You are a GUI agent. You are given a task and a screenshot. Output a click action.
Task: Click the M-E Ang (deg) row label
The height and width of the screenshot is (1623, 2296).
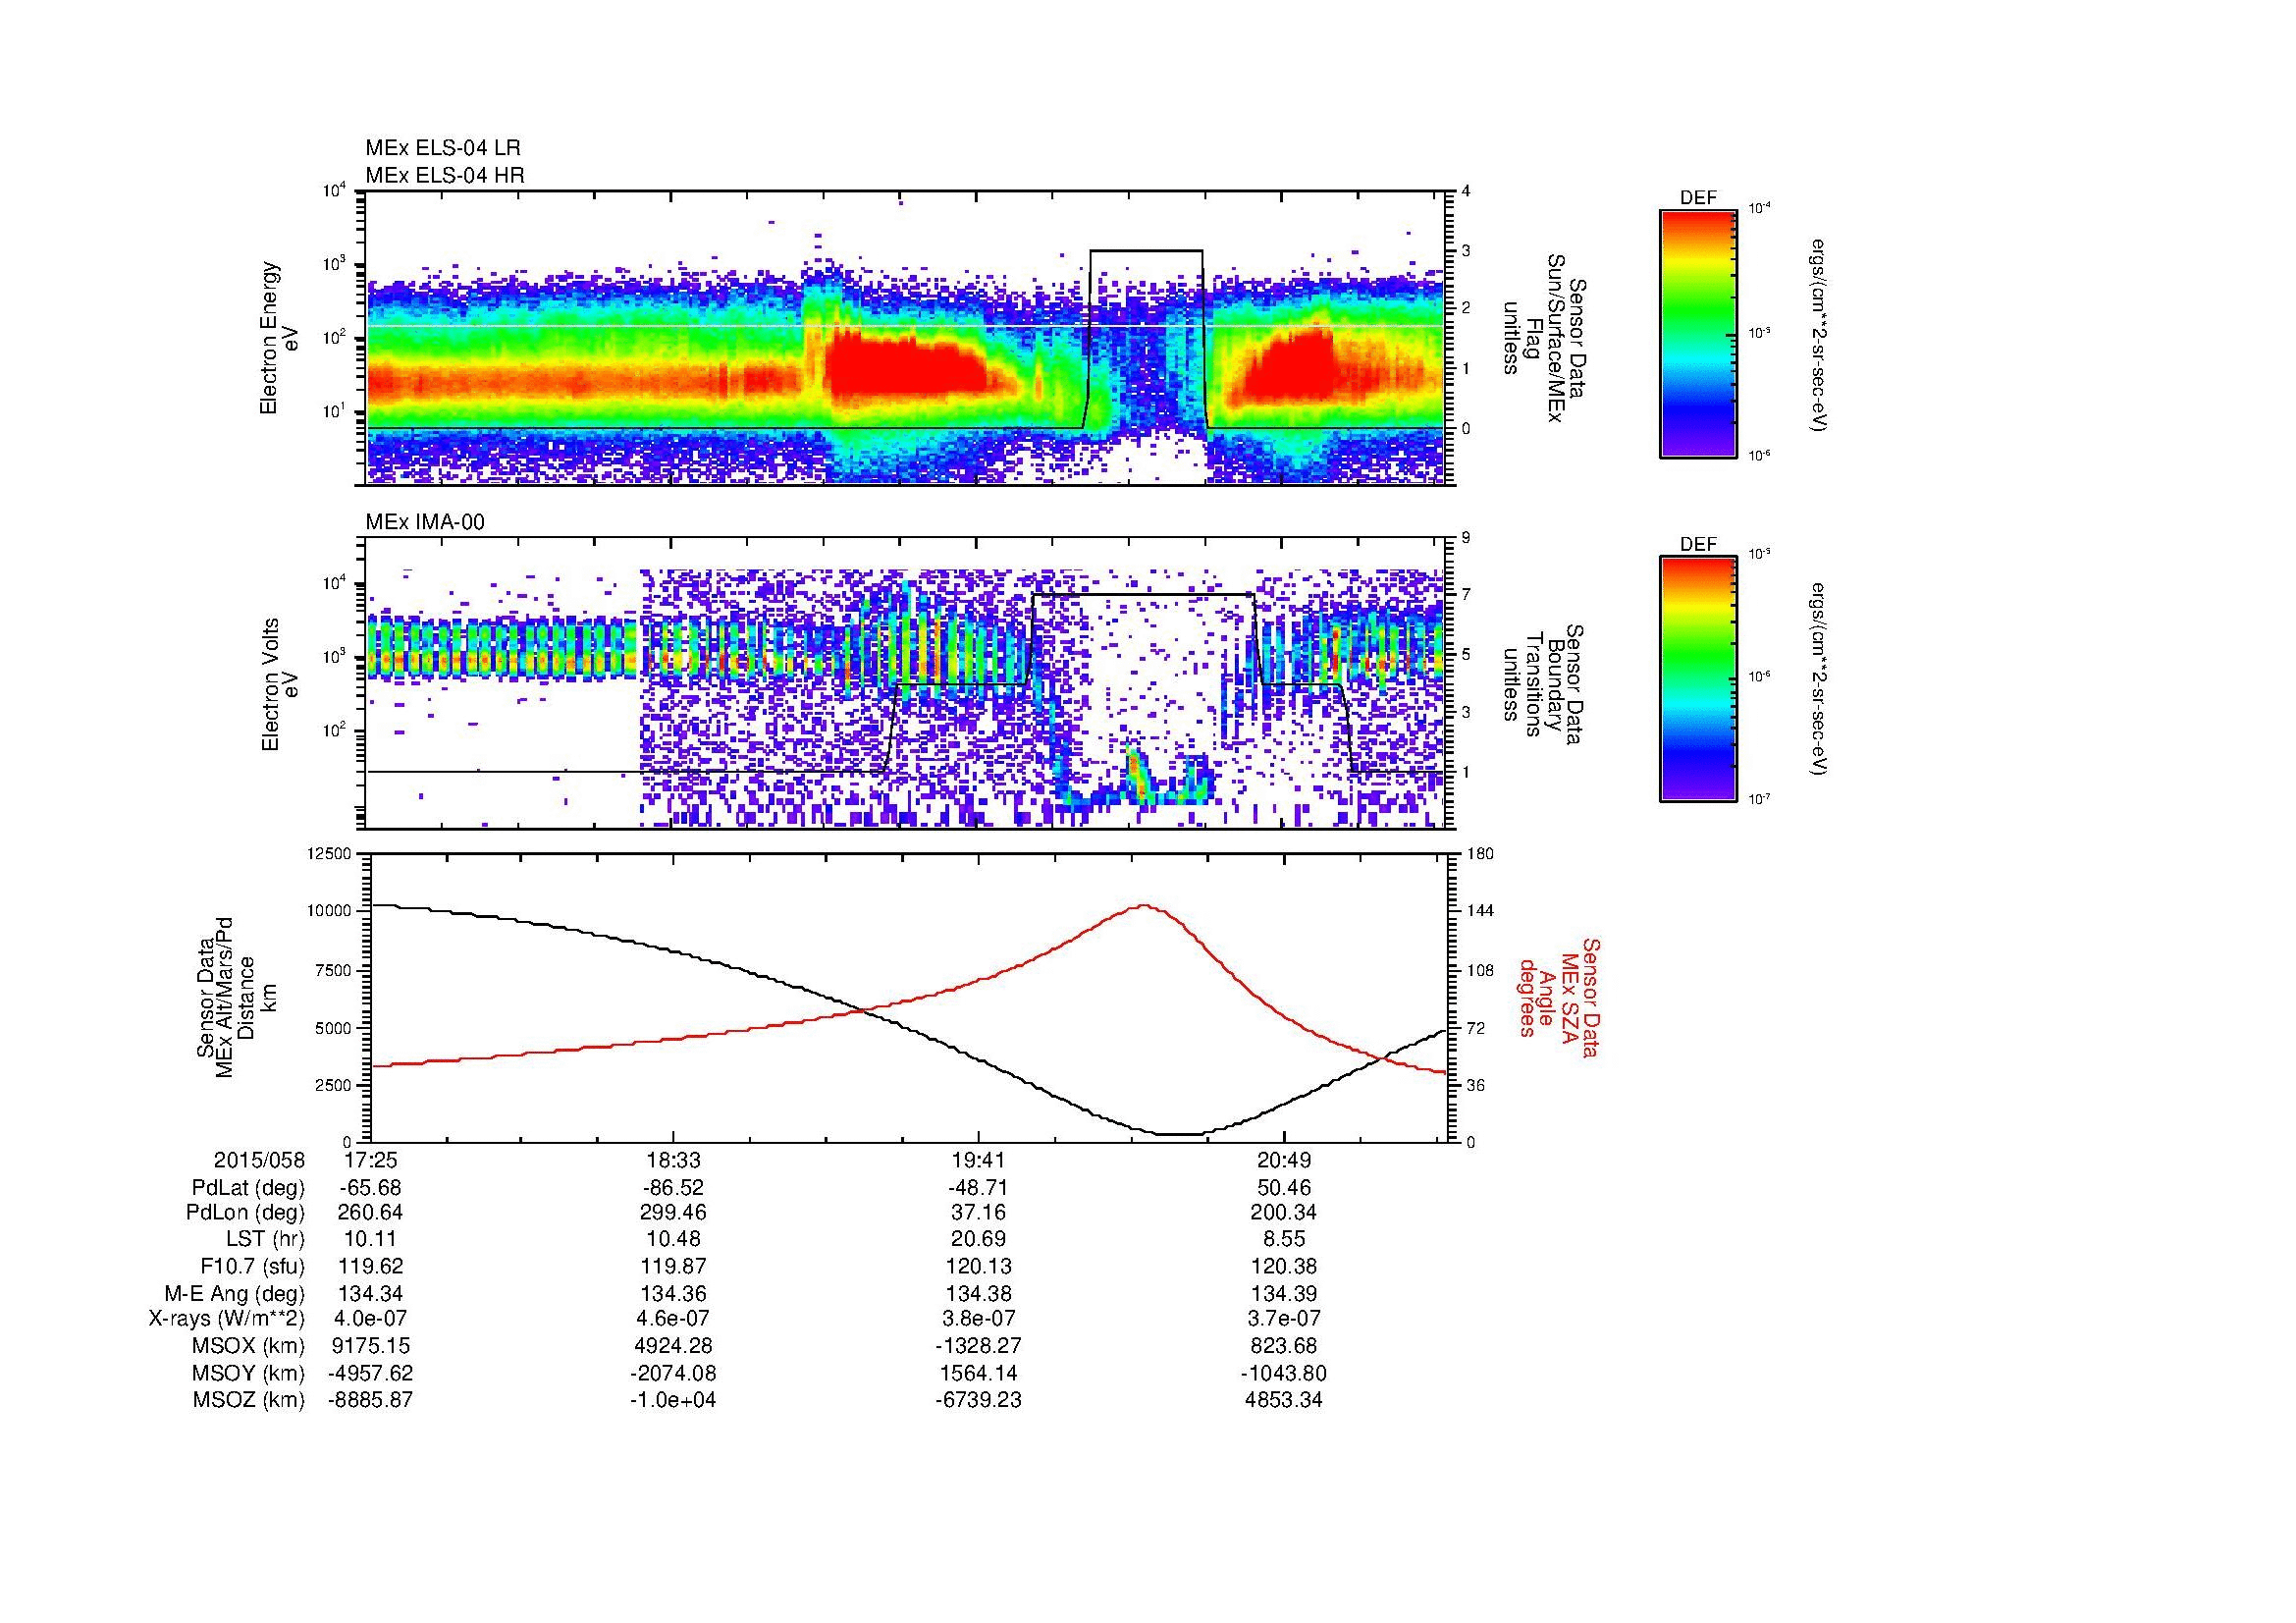point(235,1294)
